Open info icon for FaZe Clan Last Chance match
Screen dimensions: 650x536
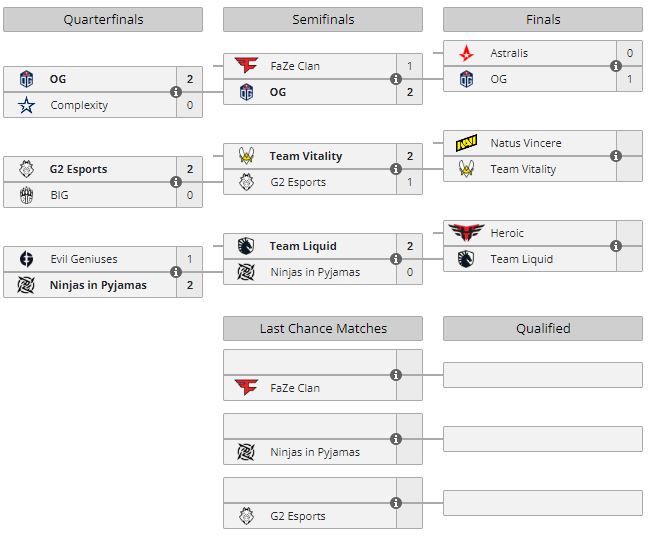tap(396, 375)
